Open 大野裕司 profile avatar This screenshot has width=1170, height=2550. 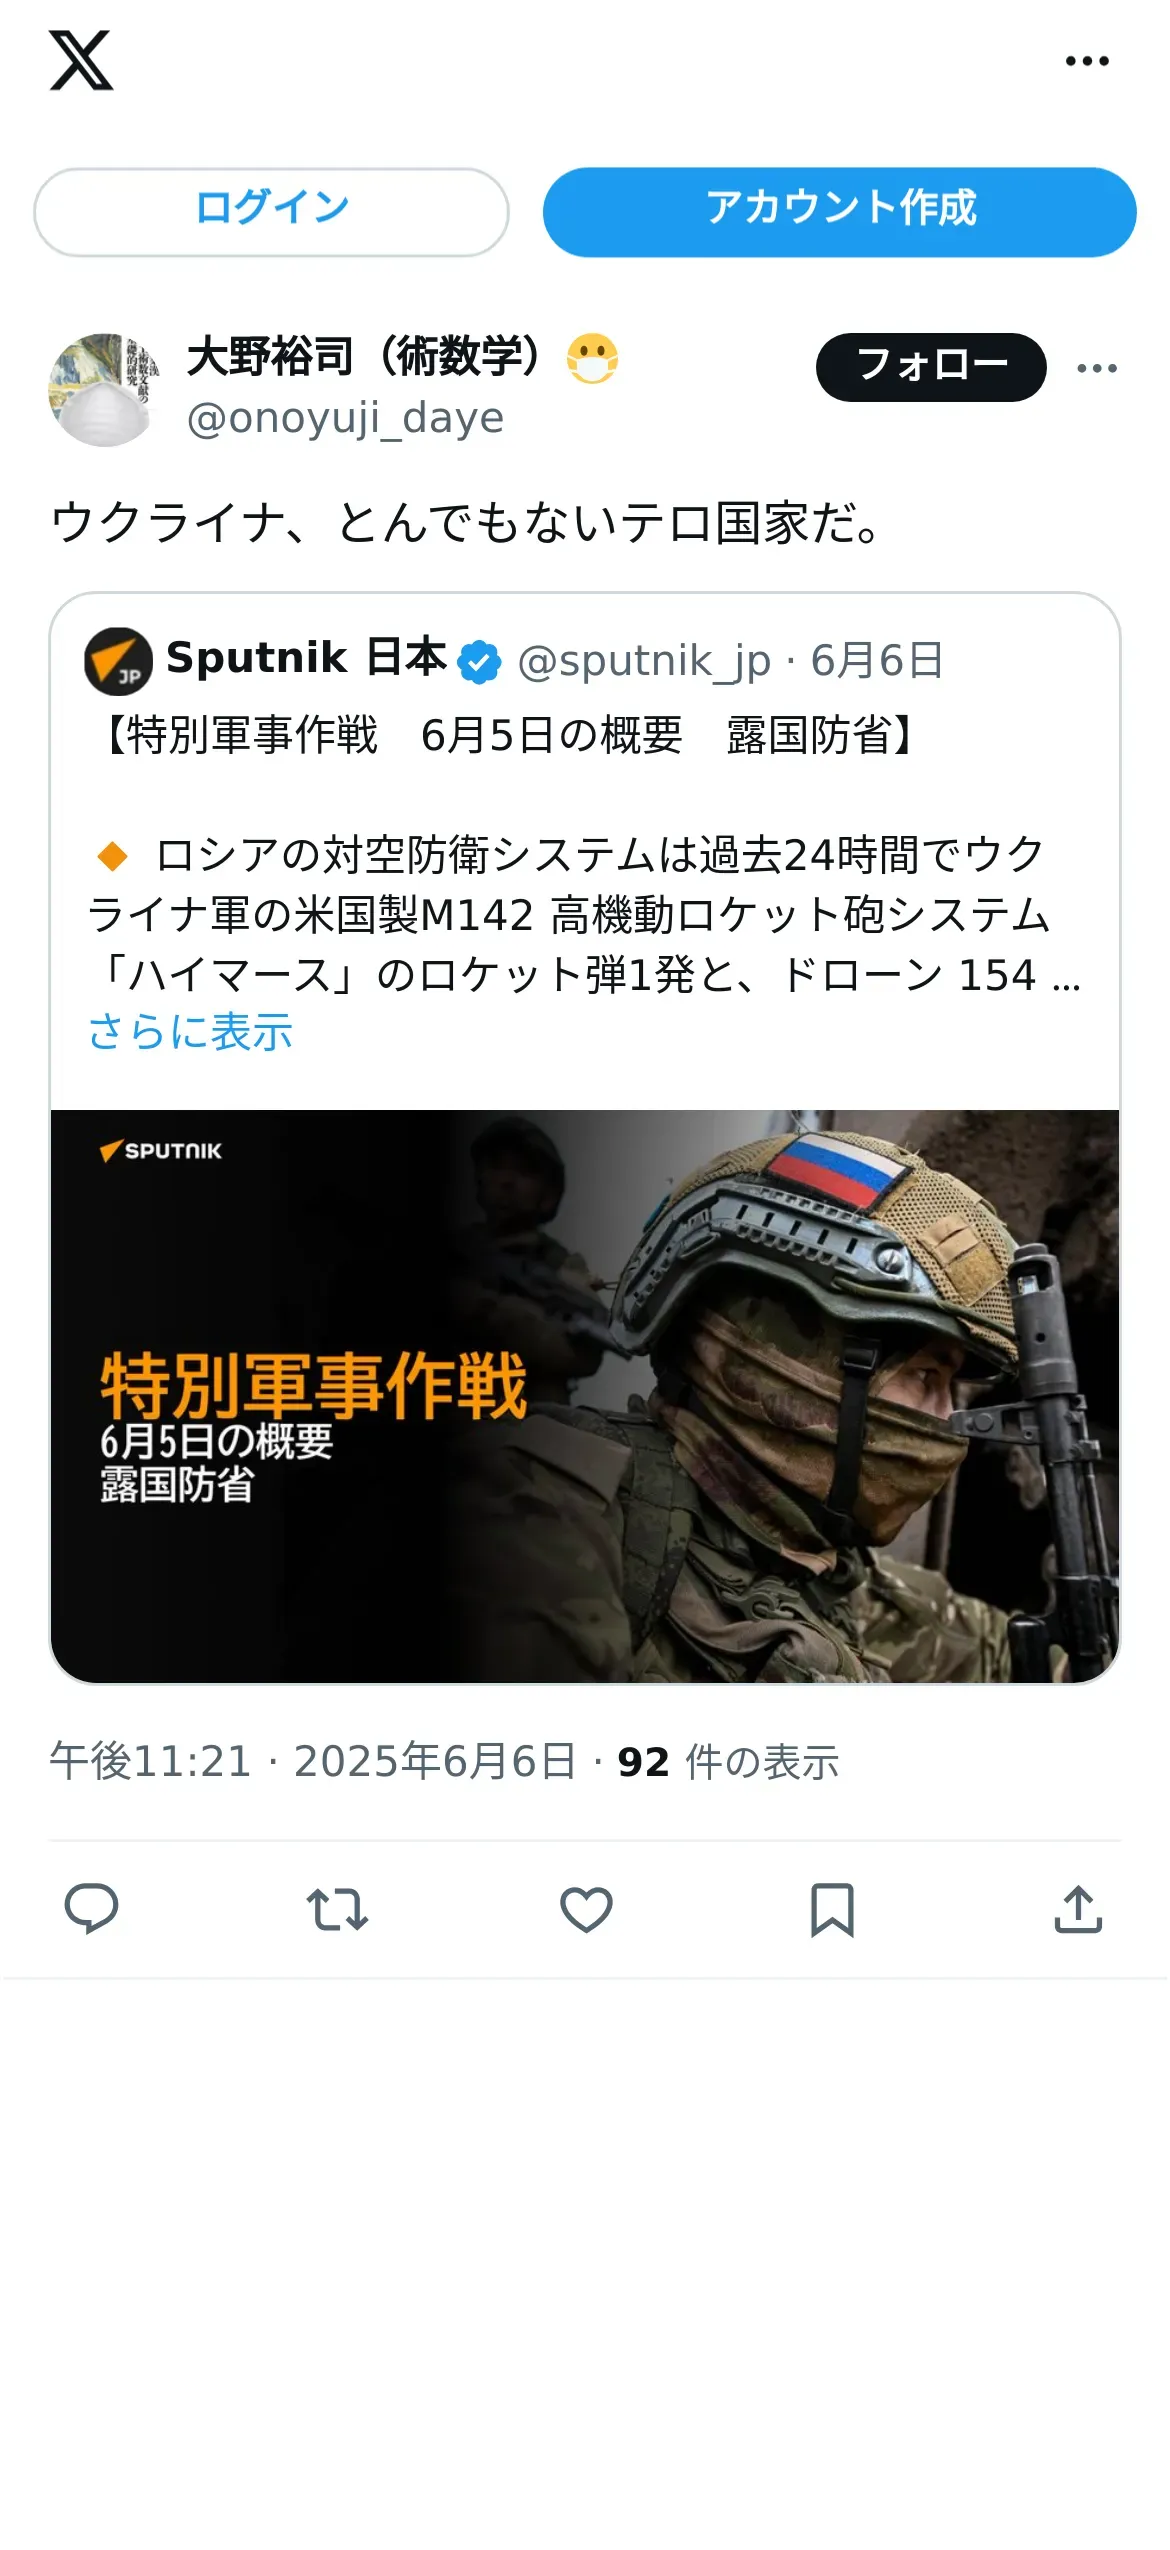click(105, 389)
